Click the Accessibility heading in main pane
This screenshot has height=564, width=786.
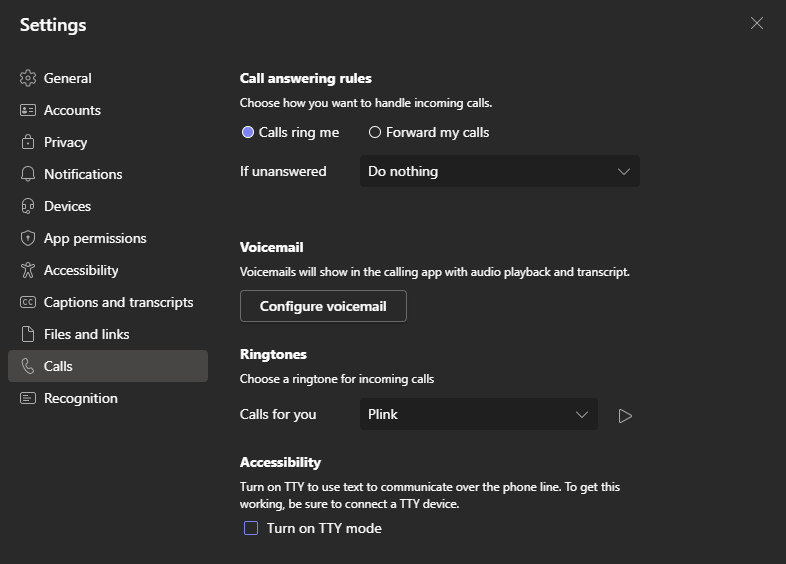pyautogui.click(x=280, y=462)
